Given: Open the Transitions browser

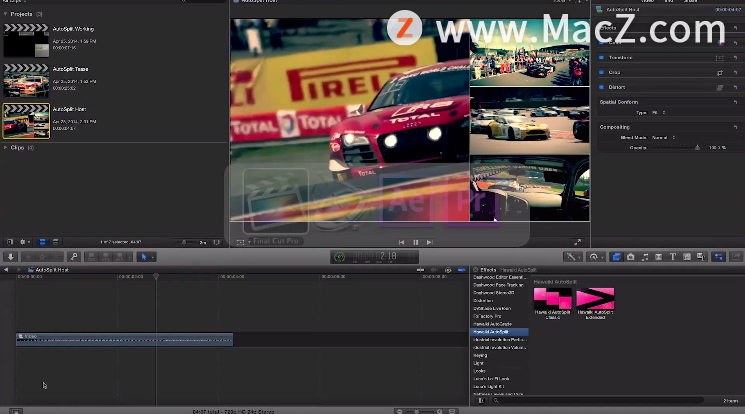Looking at the screenshot, I should click(659, 257).
